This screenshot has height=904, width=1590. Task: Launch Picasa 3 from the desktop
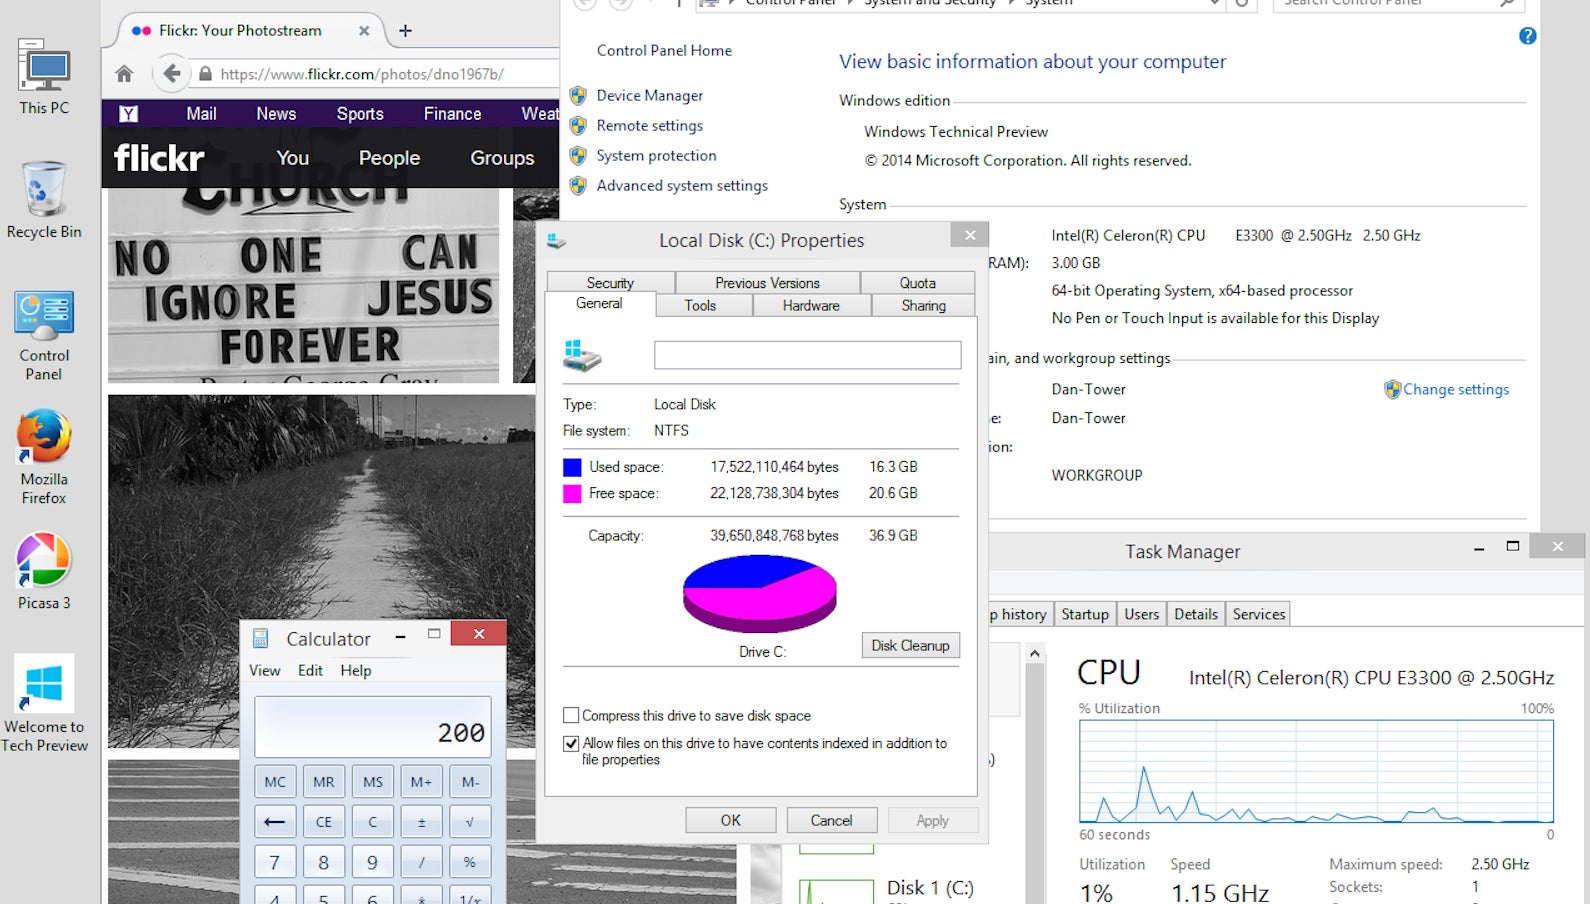coord(44,570)
